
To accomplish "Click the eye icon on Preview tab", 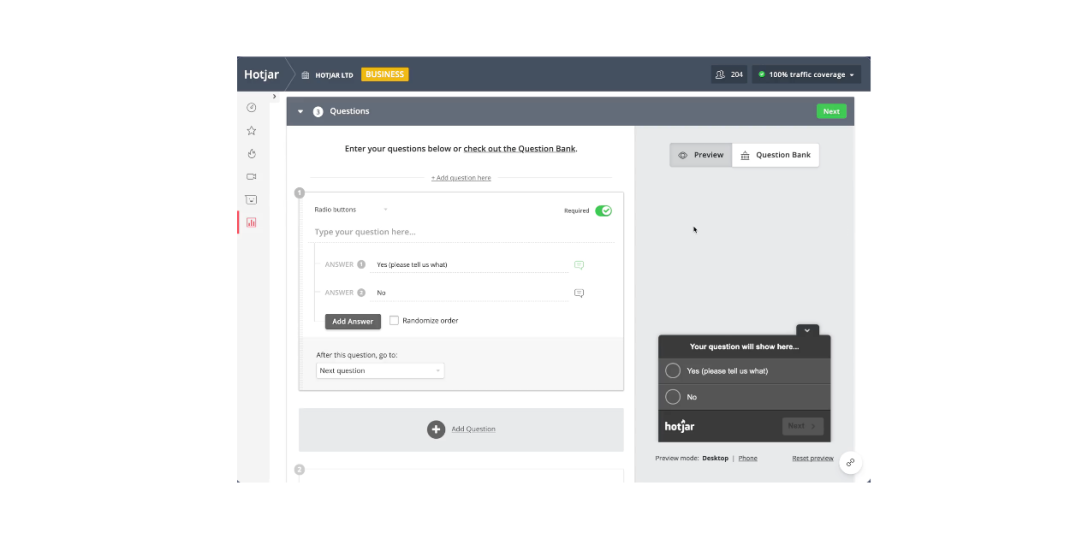I will 682,155.
